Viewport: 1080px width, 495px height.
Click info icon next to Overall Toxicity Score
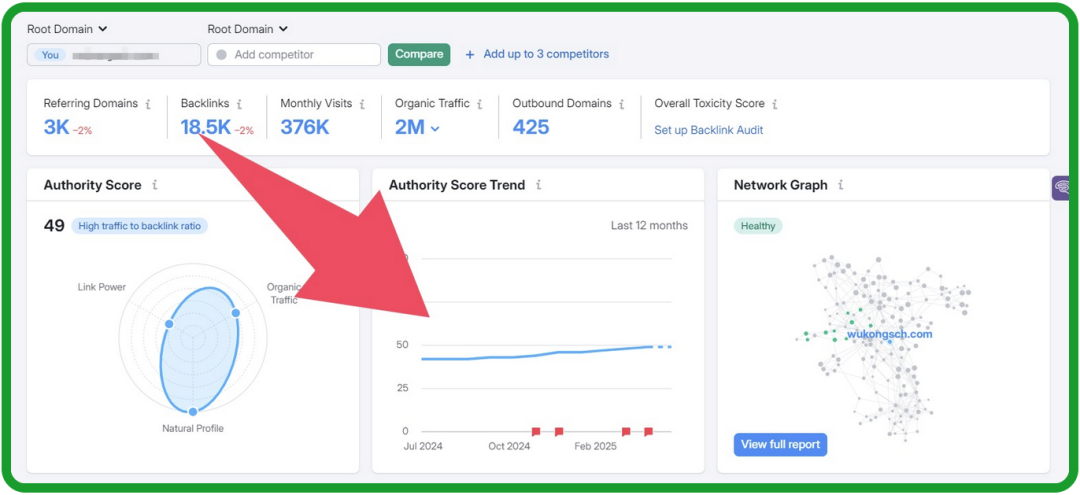(x=775, y=104)
